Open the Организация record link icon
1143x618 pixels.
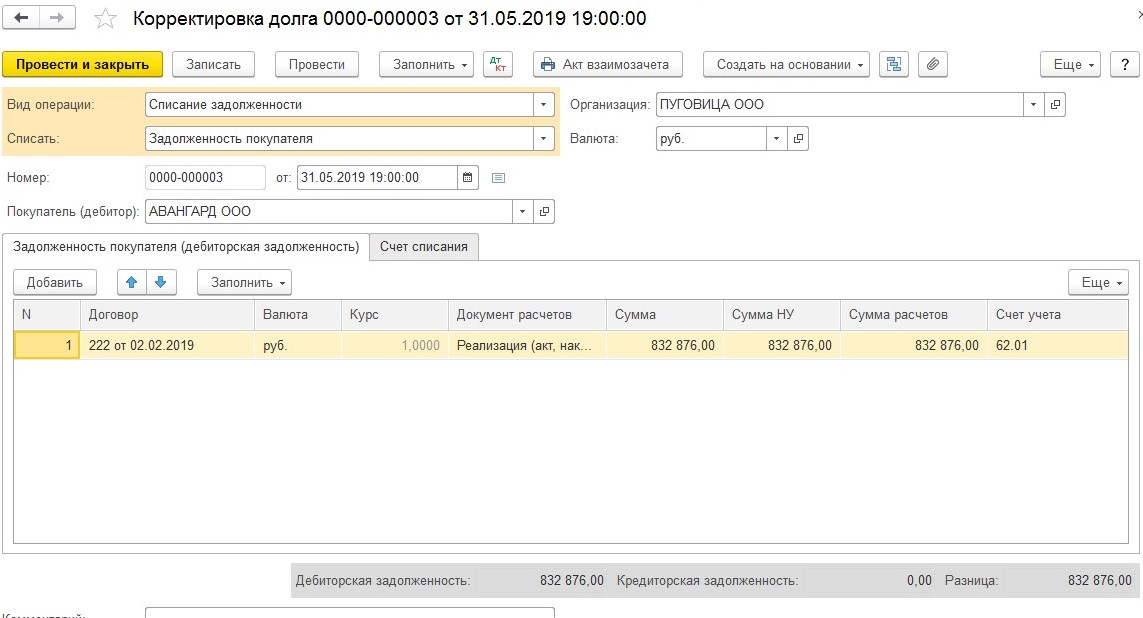click(x=1055, y=104)
